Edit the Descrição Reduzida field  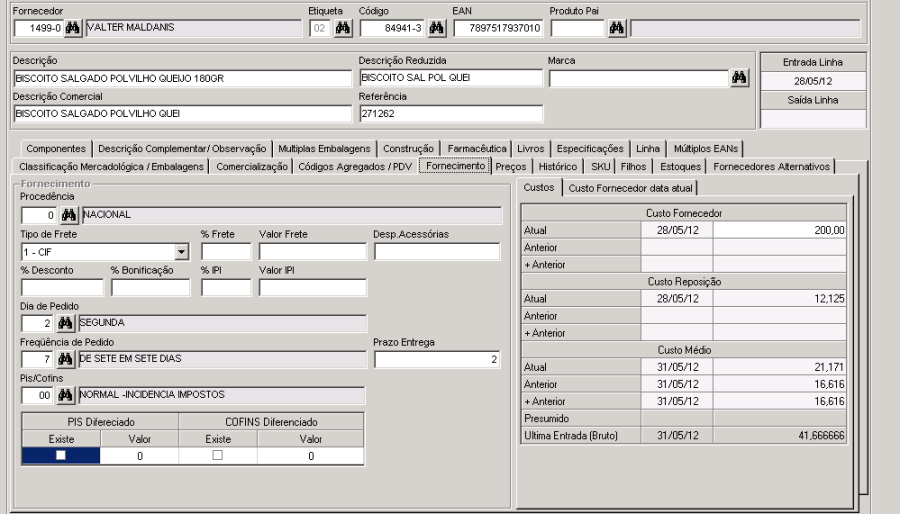tap(451, 77)
